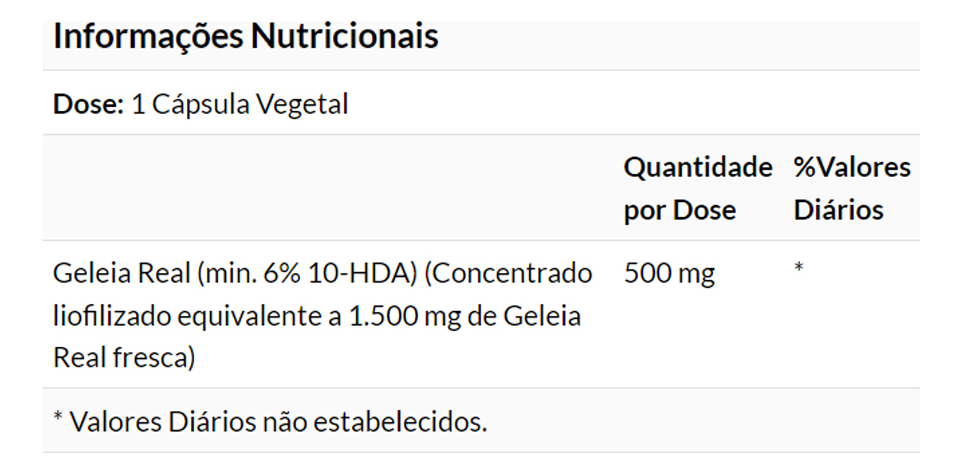963x474 pixels.
Task: Click the Quantidade por Dose column header
Action: point(697,188)
